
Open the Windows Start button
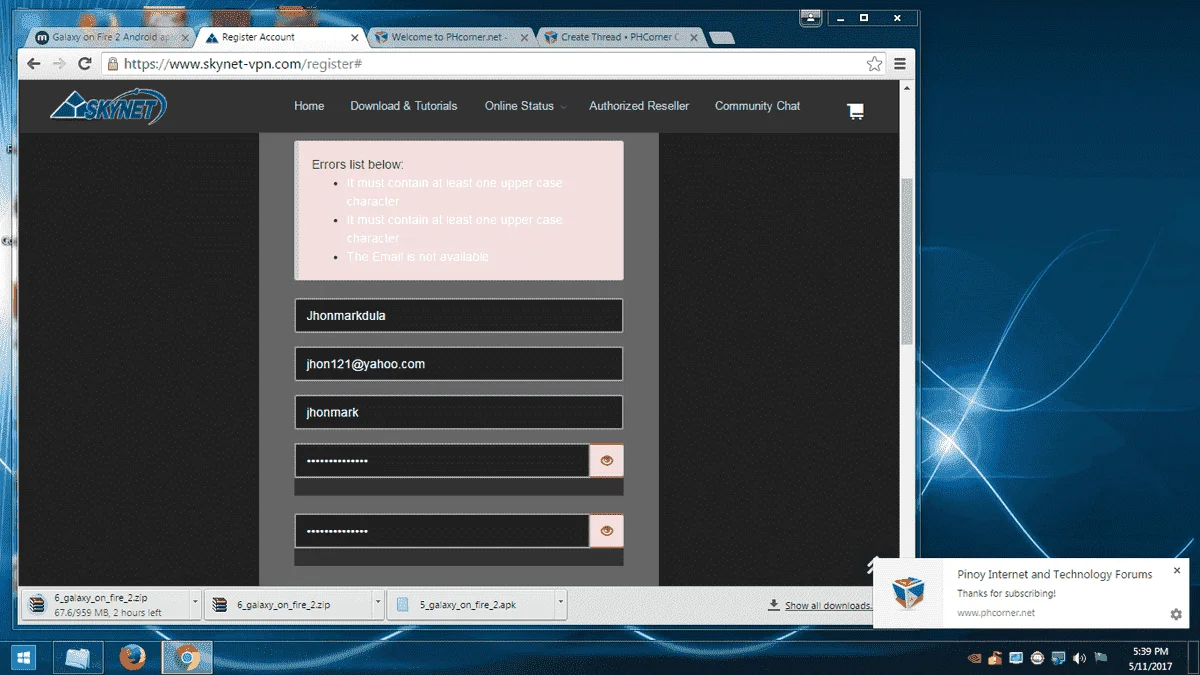click(22, 657)
